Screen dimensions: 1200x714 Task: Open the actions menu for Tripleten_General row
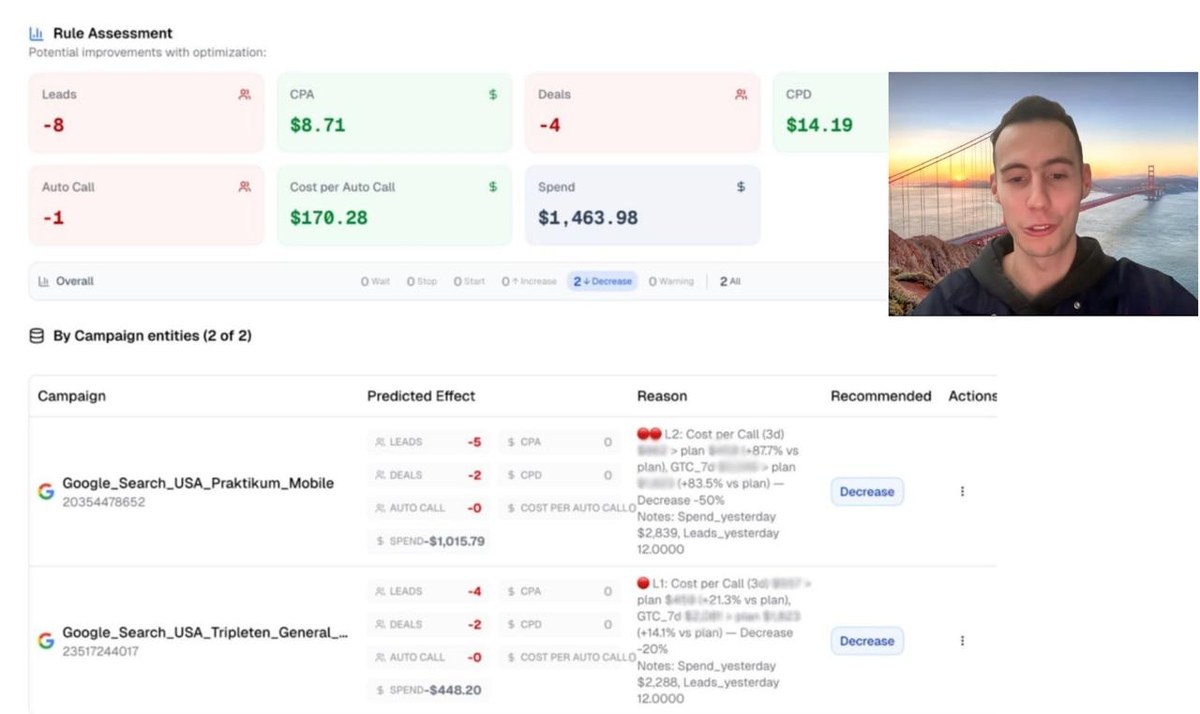[962, 641]
